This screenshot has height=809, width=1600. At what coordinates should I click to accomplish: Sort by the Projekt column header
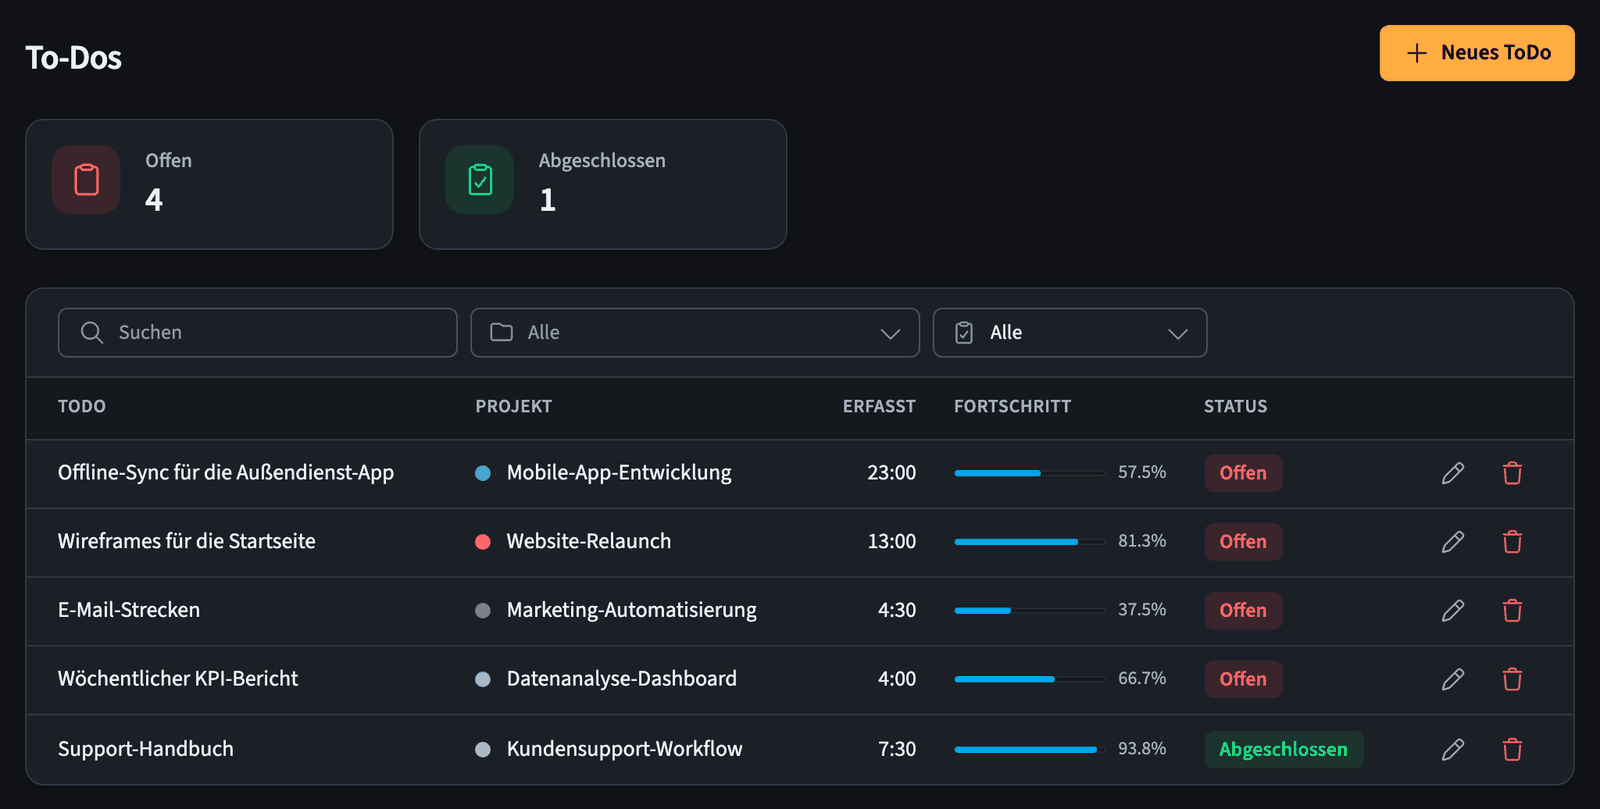tap(514, 406)
